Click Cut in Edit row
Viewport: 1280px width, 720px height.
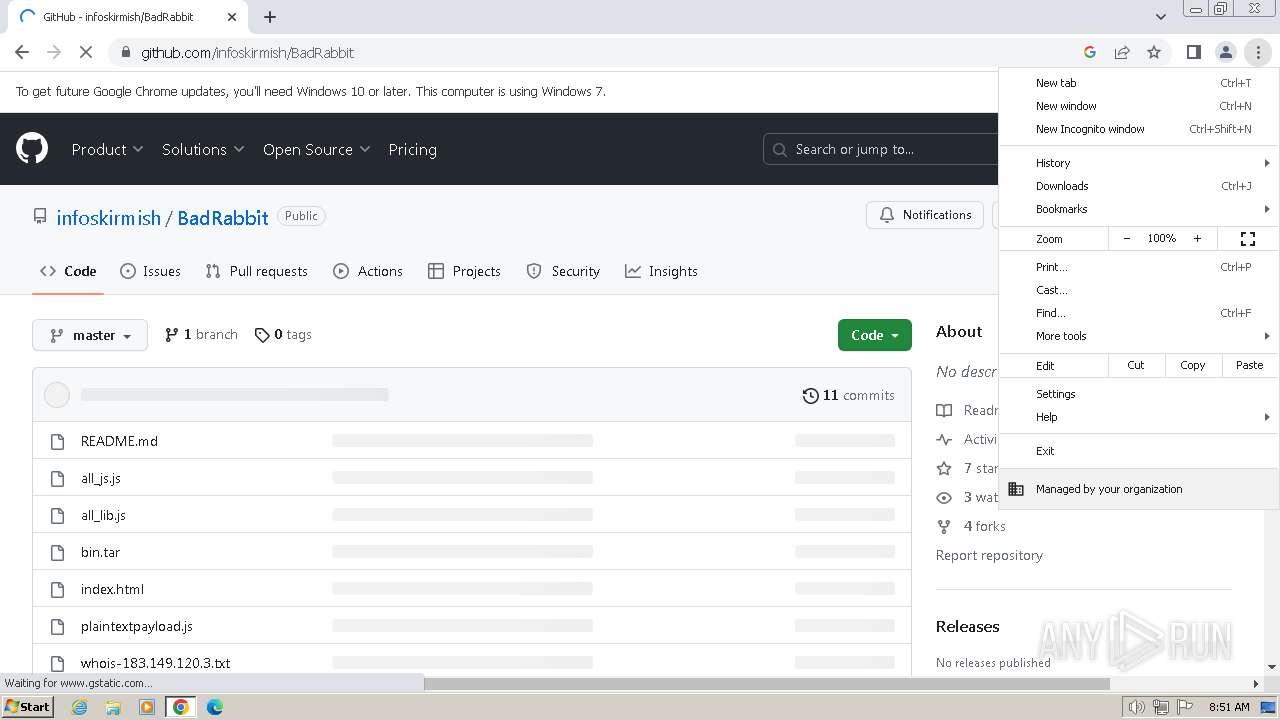(1136, 365)
